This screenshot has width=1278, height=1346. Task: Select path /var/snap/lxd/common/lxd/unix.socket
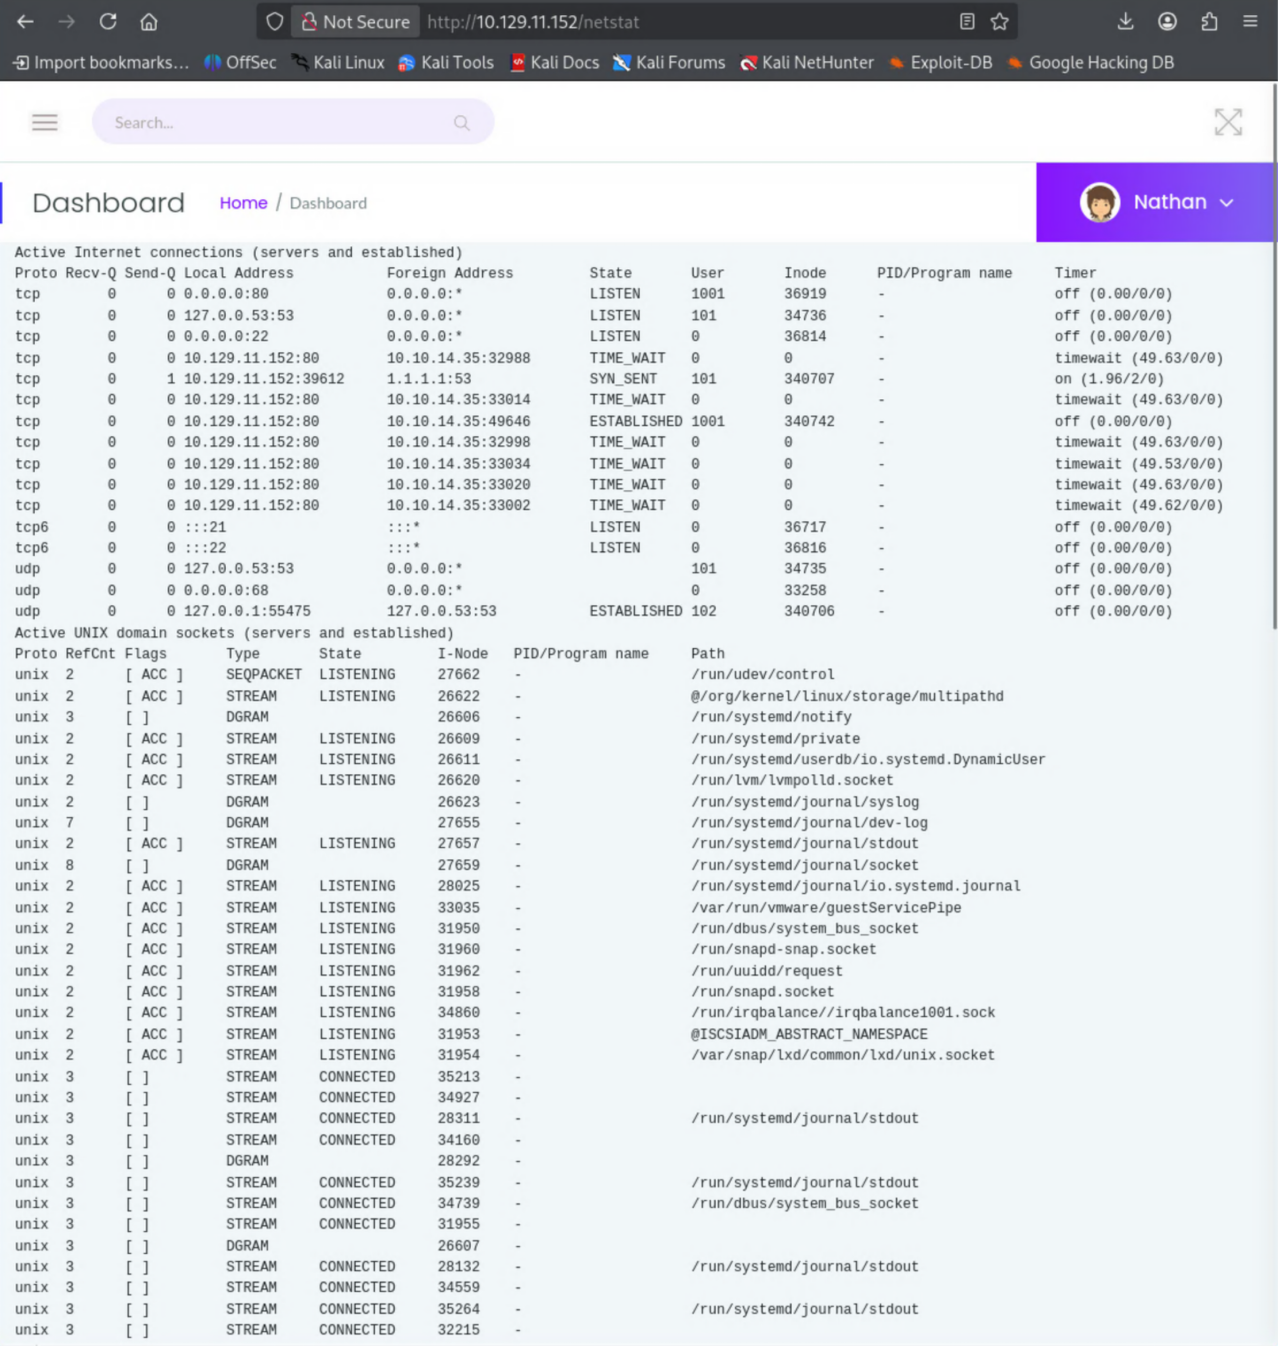843,1056
